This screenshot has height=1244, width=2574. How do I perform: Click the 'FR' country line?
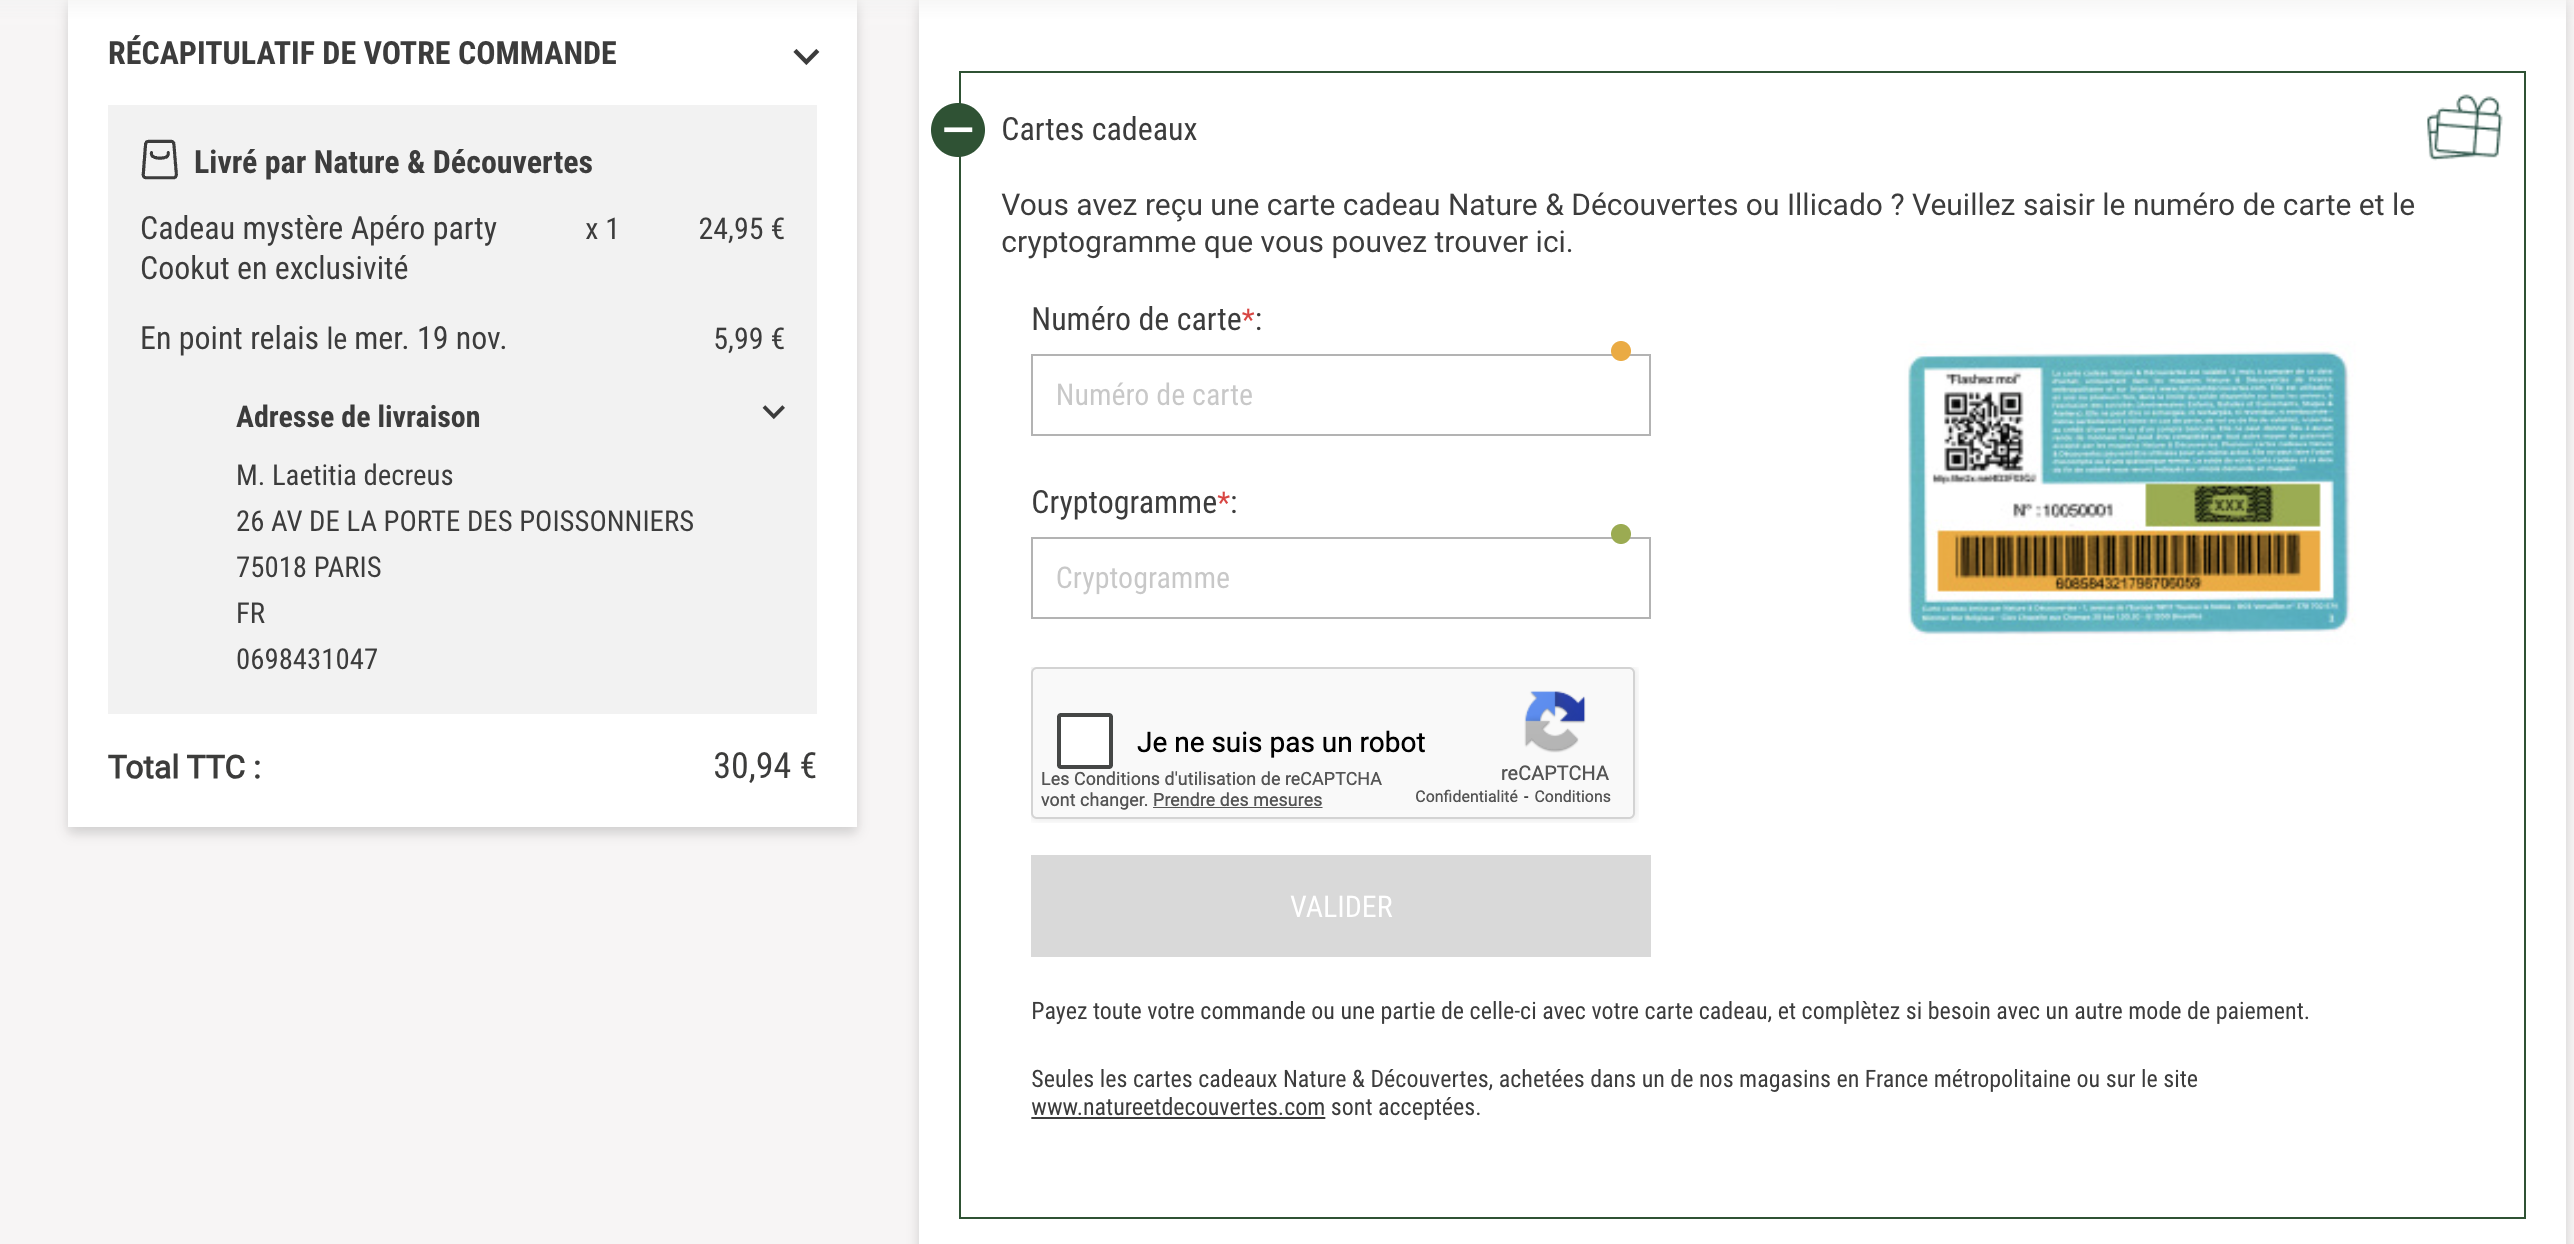tap(250, 613)
